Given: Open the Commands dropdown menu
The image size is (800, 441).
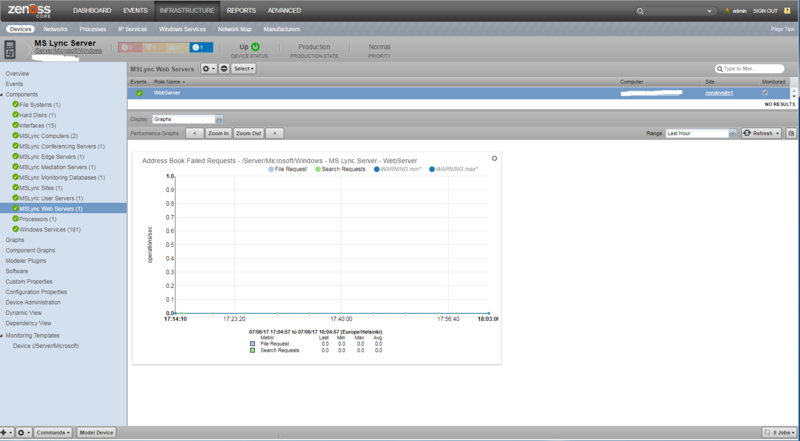Looking at the screenshot, I should [x=53, y=432].
